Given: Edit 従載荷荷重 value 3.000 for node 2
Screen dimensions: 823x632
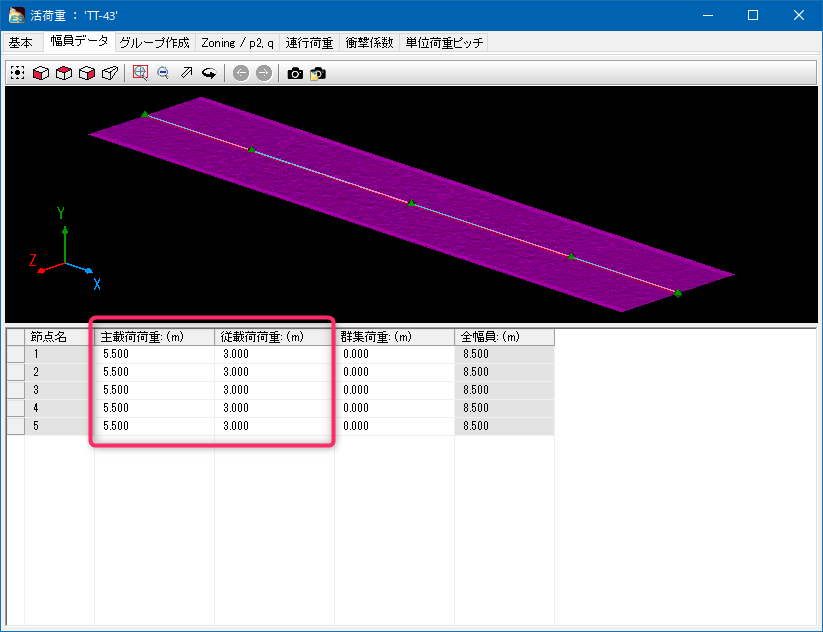Looking at the screenshot, I should point(275,372).
